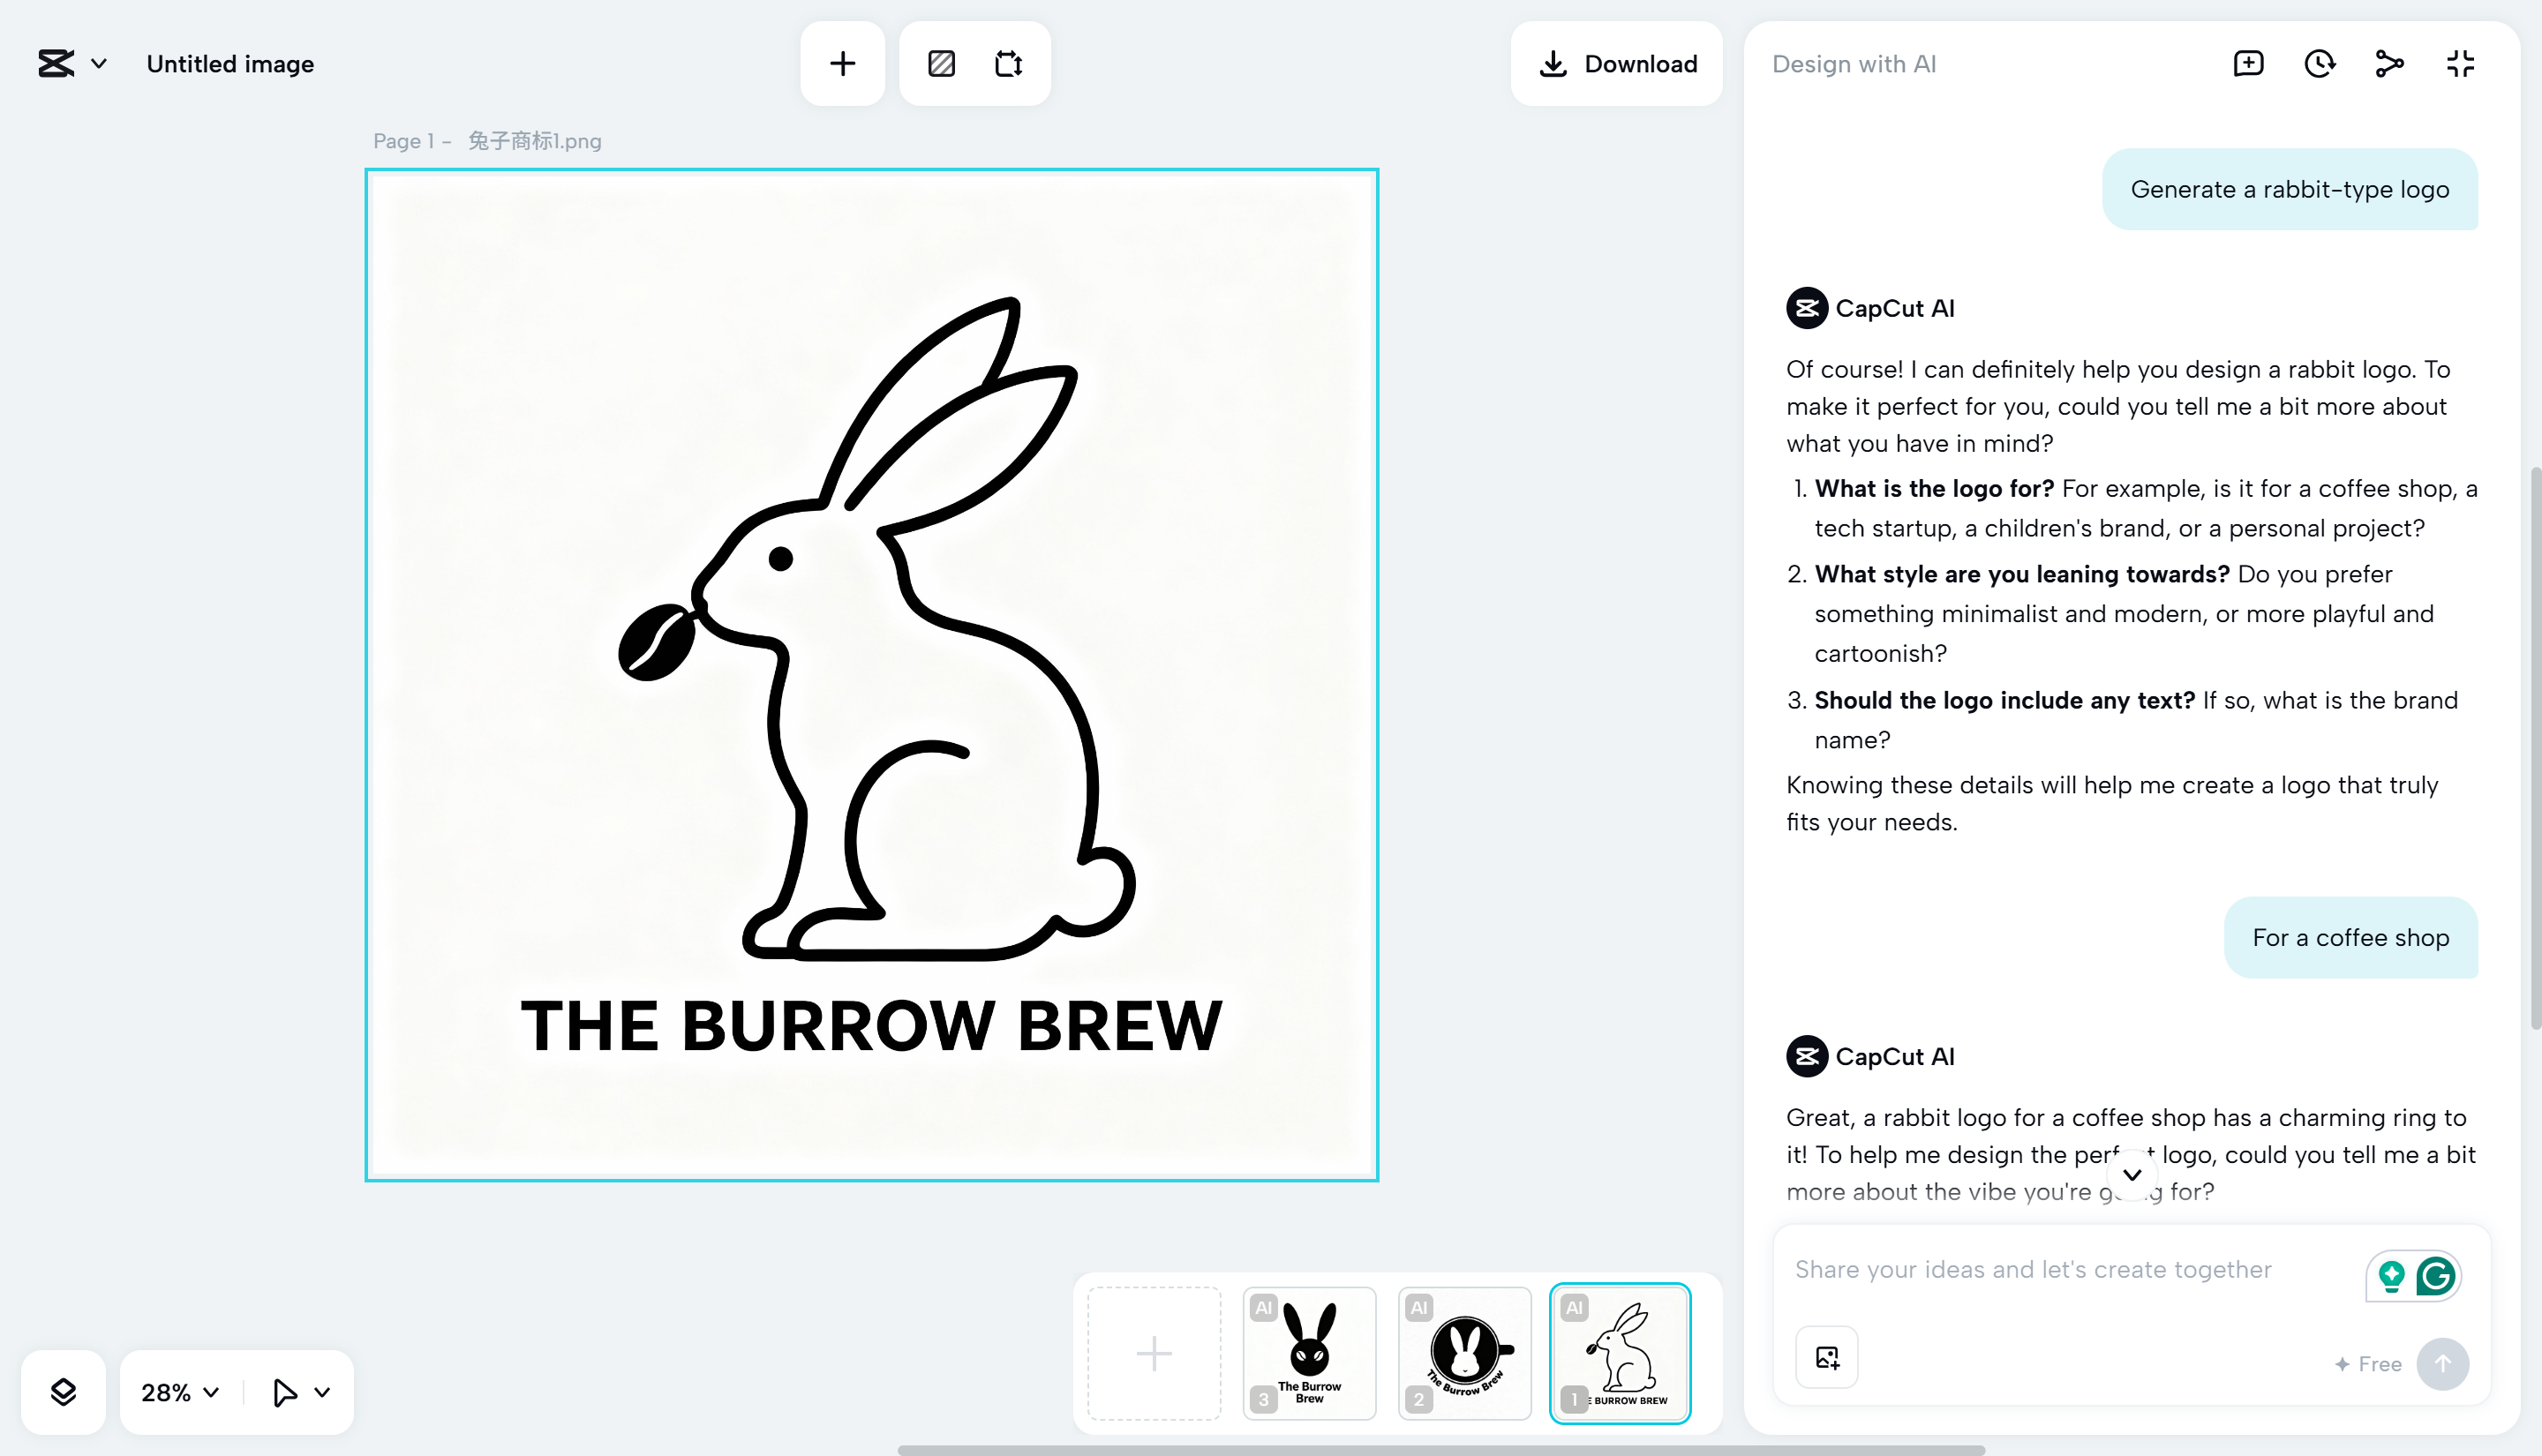
Task: View the chat history
Action: (x=2320, y=63)
